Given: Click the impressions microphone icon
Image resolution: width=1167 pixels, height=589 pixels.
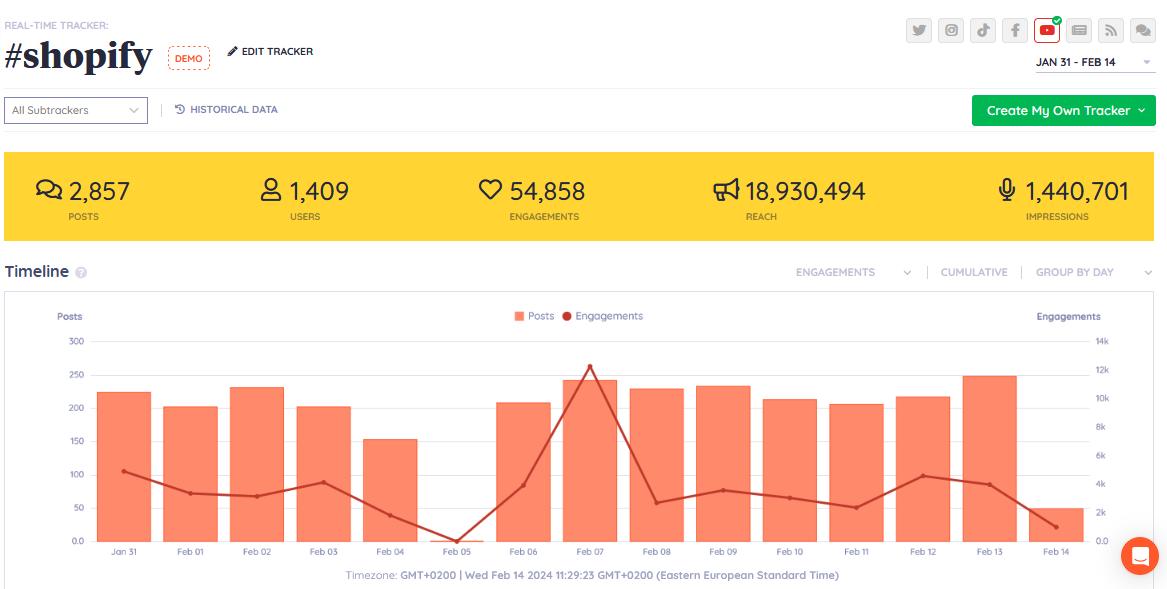Looking at the screenshot, I should click(x=1007, y=190).
